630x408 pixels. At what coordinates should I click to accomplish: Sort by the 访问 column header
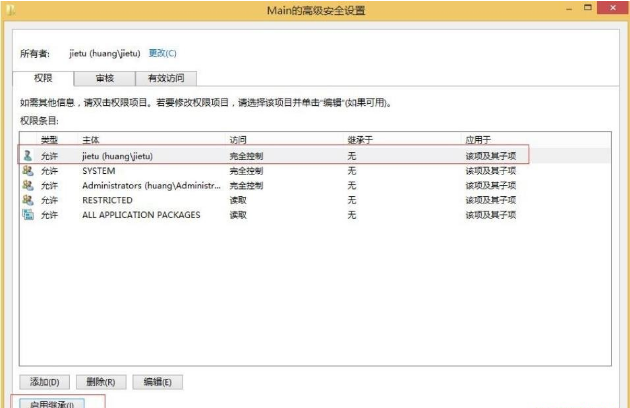[238, 140]
